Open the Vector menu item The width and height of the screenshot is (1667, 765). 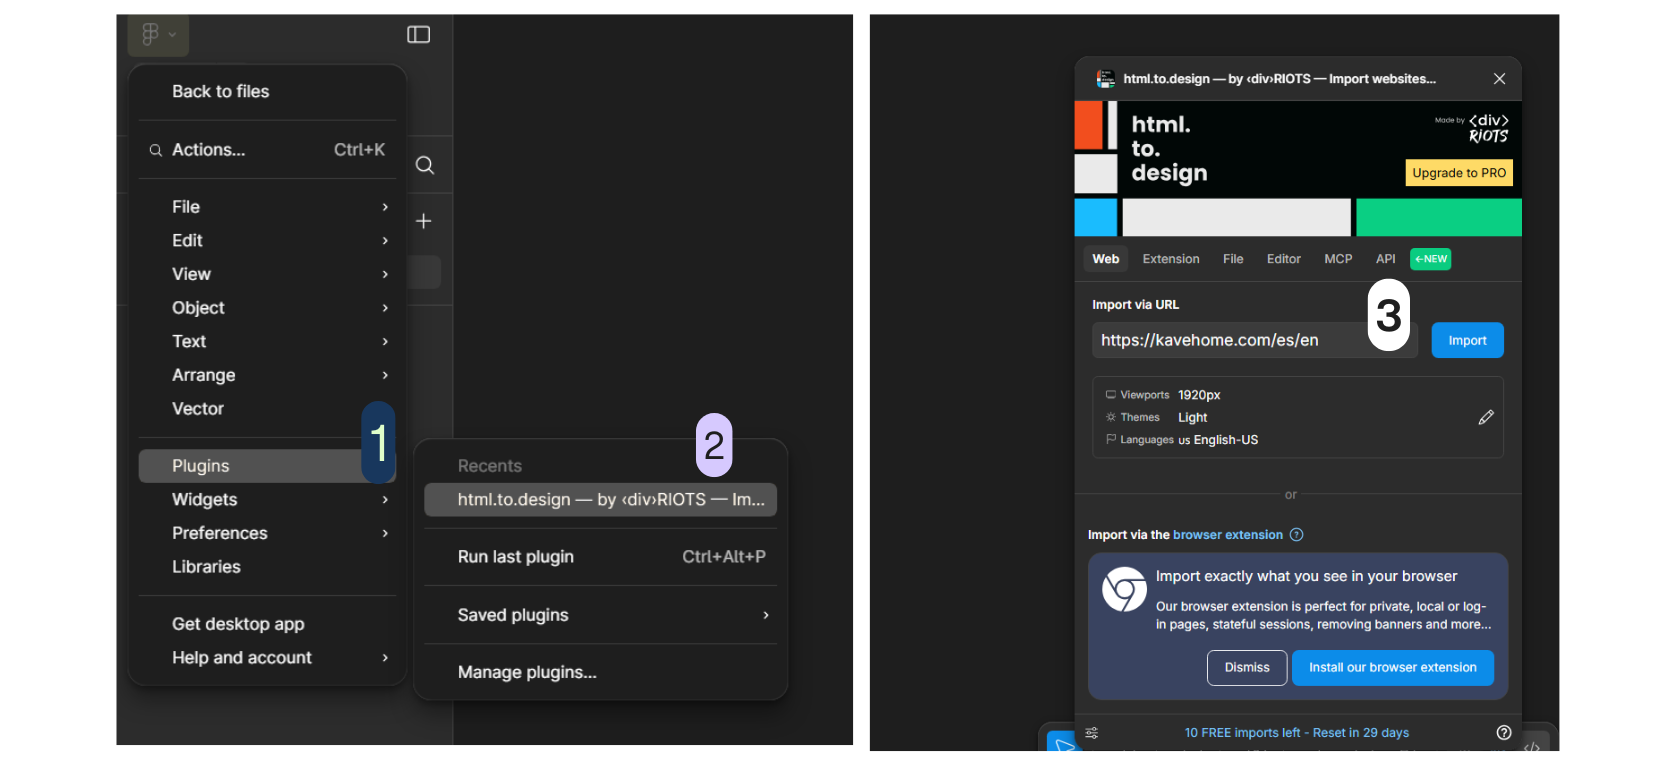pyautogui.click(x=267, y=409)
